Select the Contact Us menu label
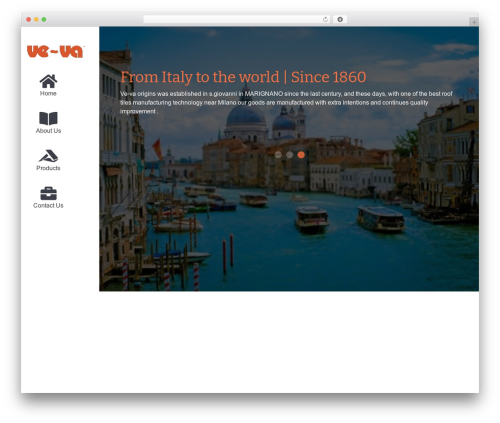The width and height of the screenshot is (500, 423). coord(48,205)
